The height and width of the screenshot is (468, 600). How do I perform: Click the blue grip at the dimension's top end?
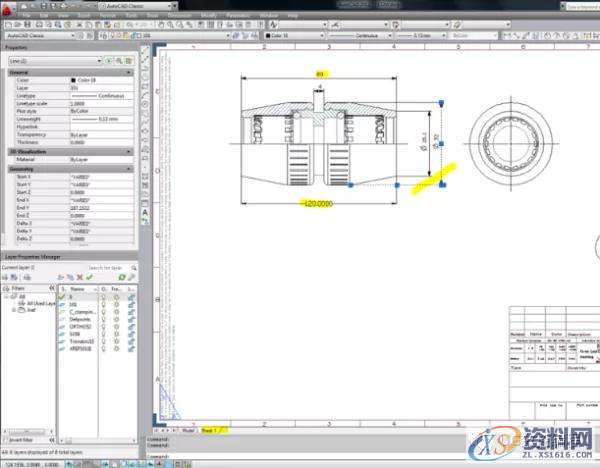click(442, 103)
